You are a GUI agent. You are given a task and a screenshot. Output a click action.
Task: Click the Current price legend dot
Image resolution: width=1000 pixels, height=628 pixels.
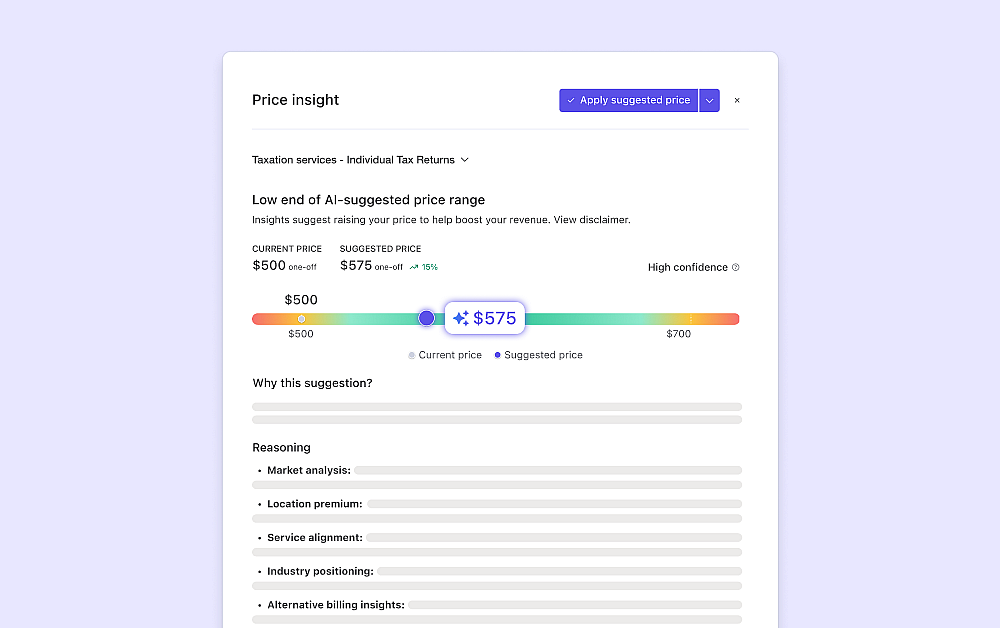[412, 355]
